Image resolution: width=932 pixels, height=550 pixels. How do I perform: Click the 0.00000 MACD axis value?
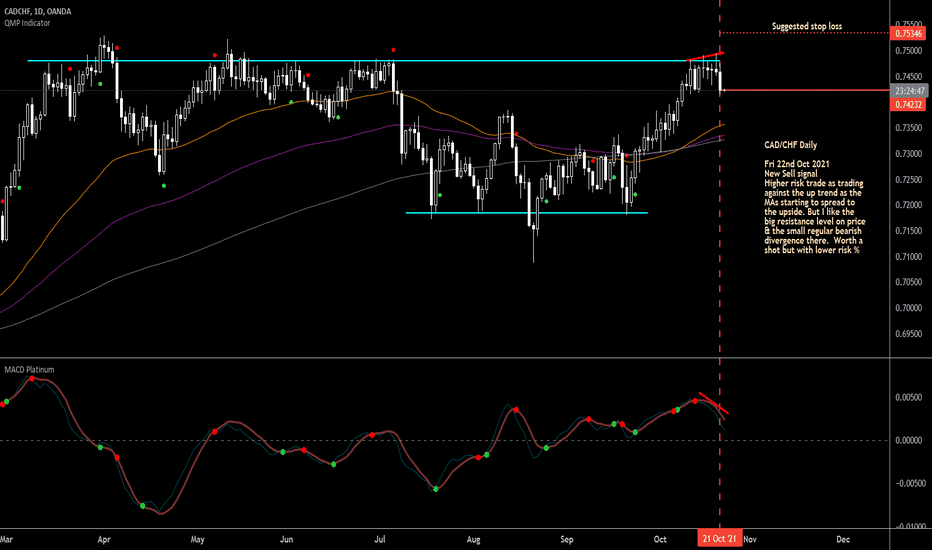(909, 440)
